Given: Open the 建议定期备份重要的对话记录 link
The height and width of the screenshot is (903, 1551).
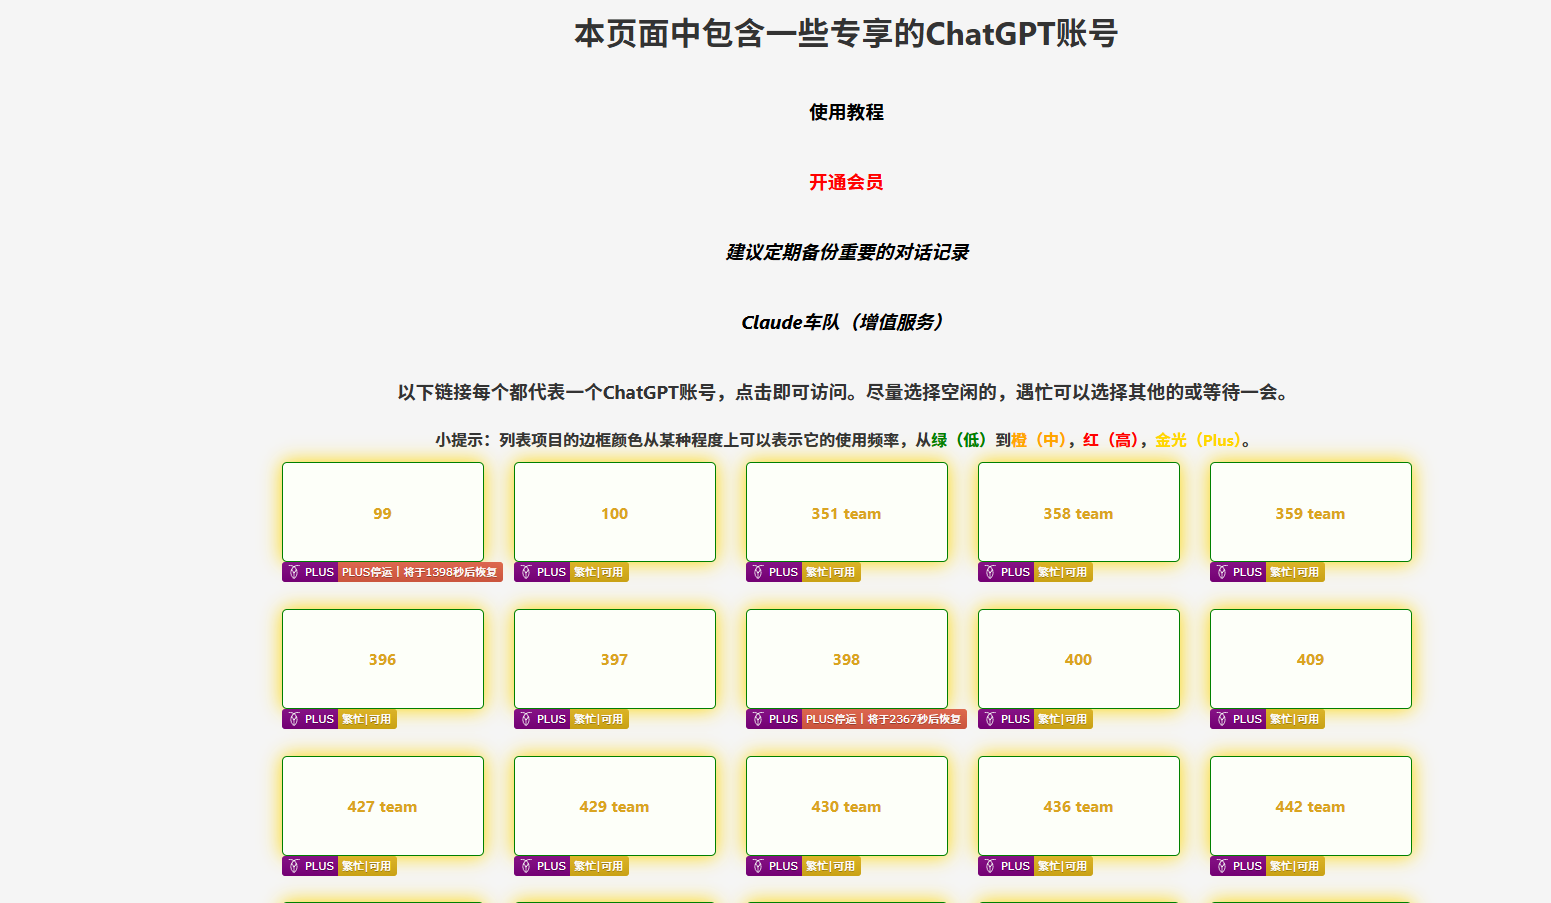Looking at the screenshot, I should tap(846, 252).
